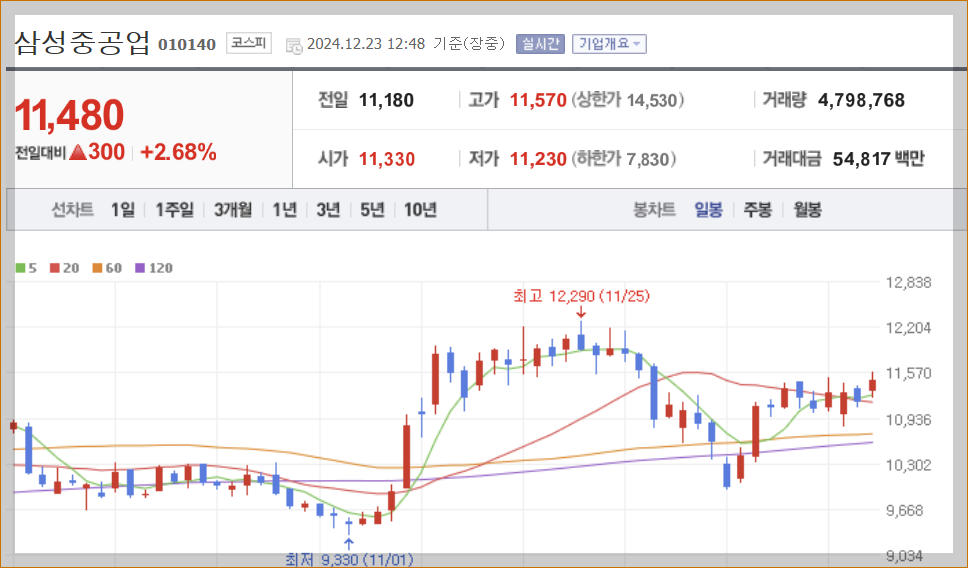
Task: Show the 3년 line chart
Action: [x=328, y=210]
